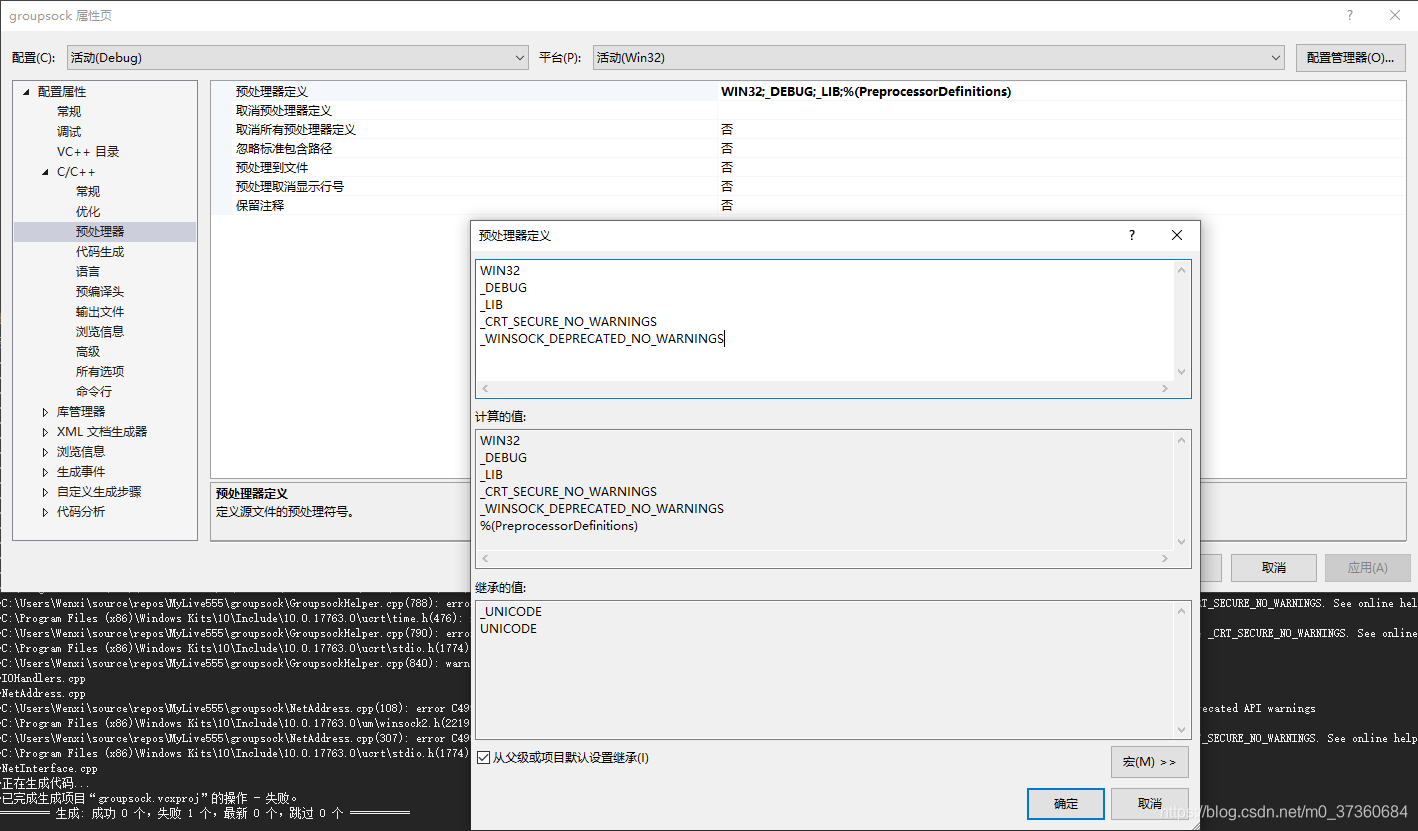Select 调试 in the property tree
The image size is (1418, 831).
click(x=69, y=132)
